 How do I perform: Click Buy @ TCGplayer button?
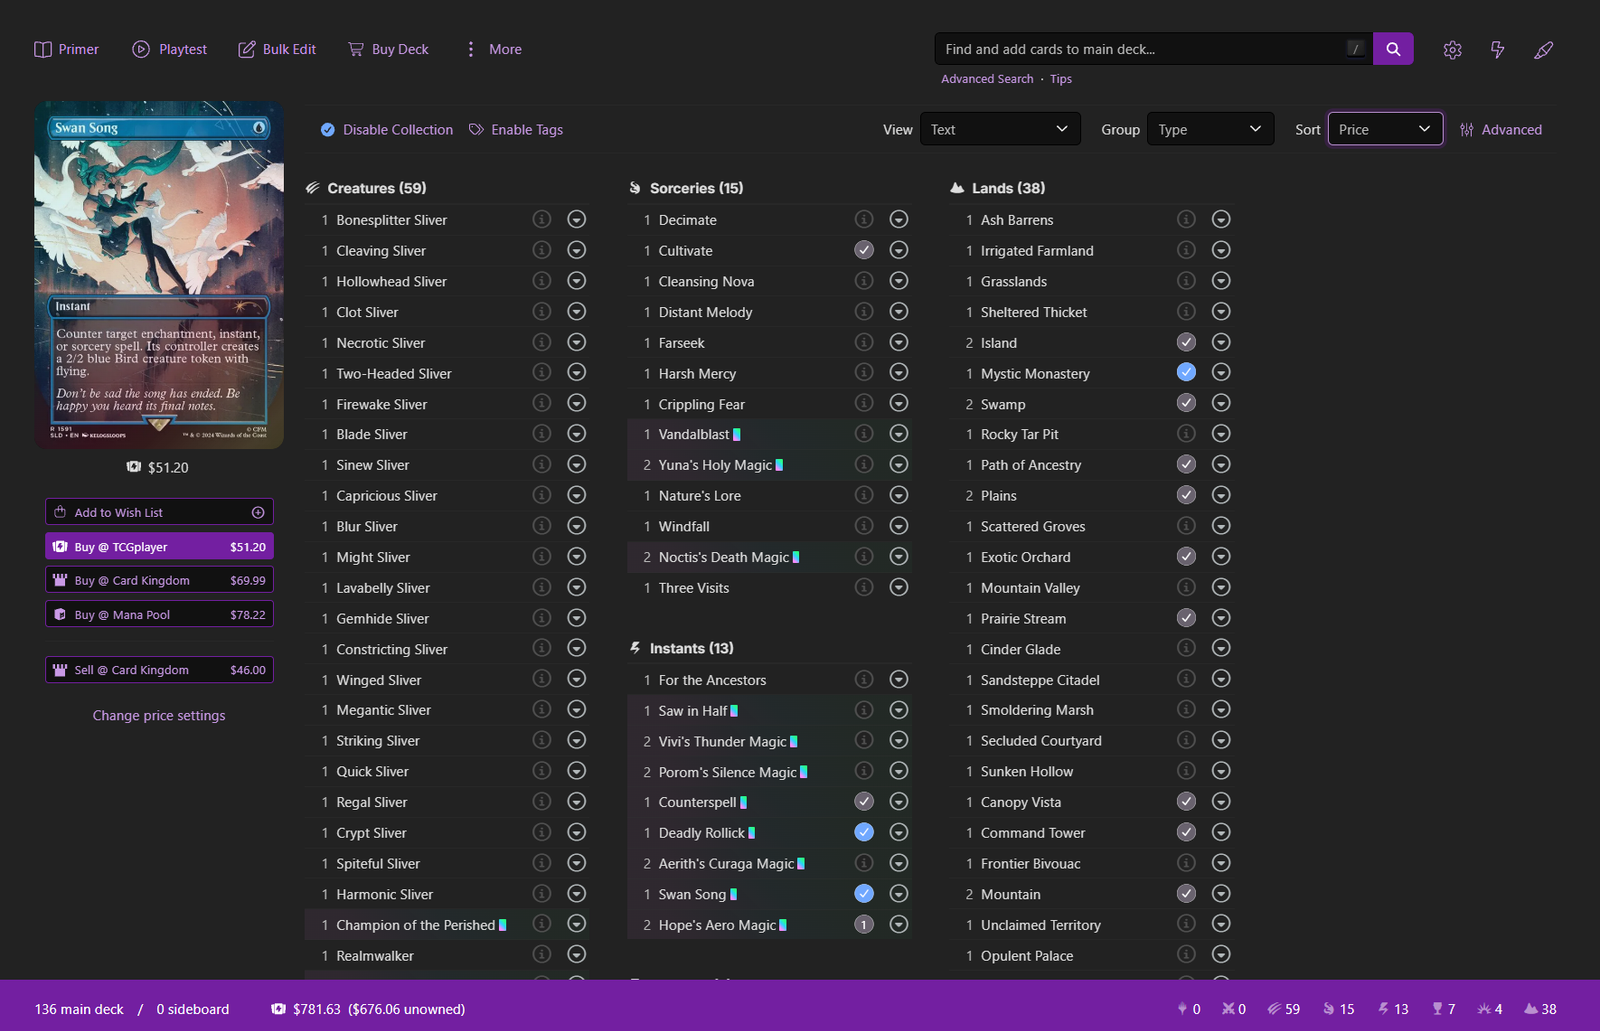point(159,547)
